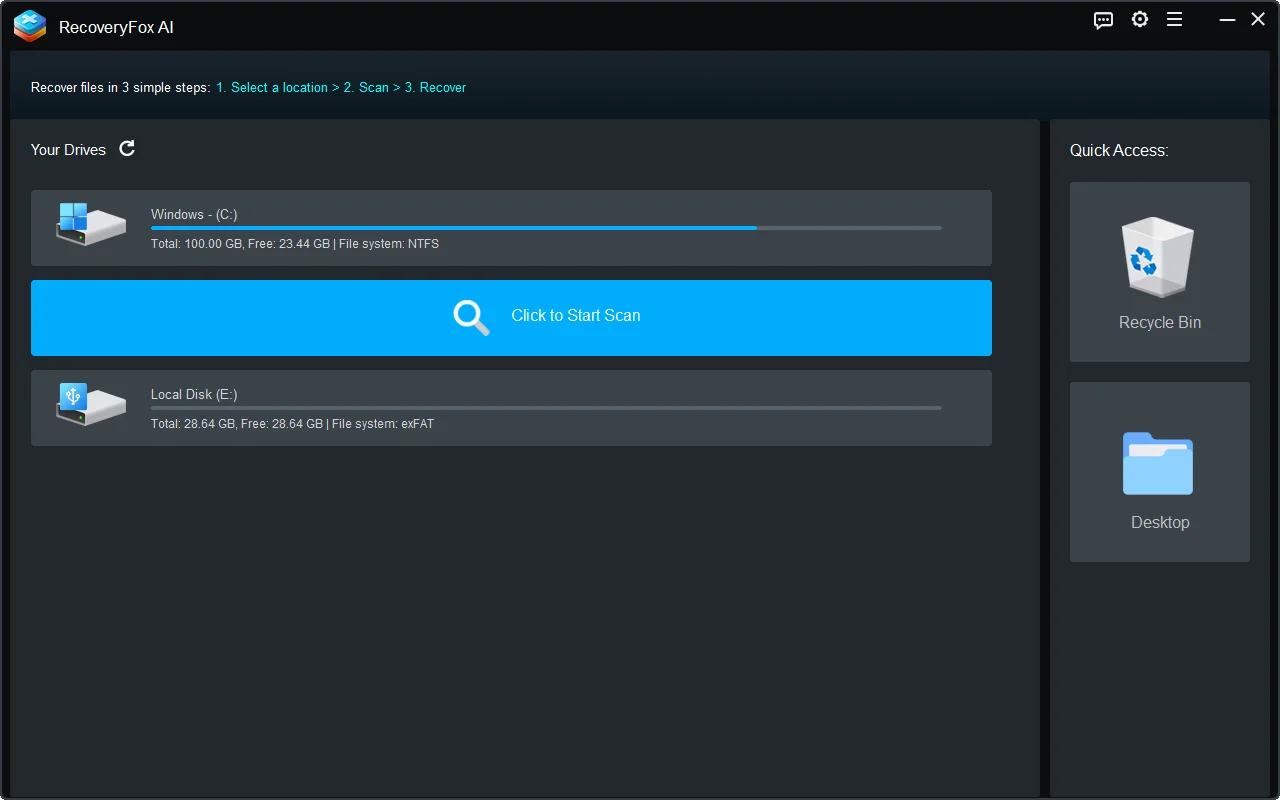The width and height of the screenshot is (1280, 800).
Task: Click the C: drive usage bar
Action: tap(545, 228)
